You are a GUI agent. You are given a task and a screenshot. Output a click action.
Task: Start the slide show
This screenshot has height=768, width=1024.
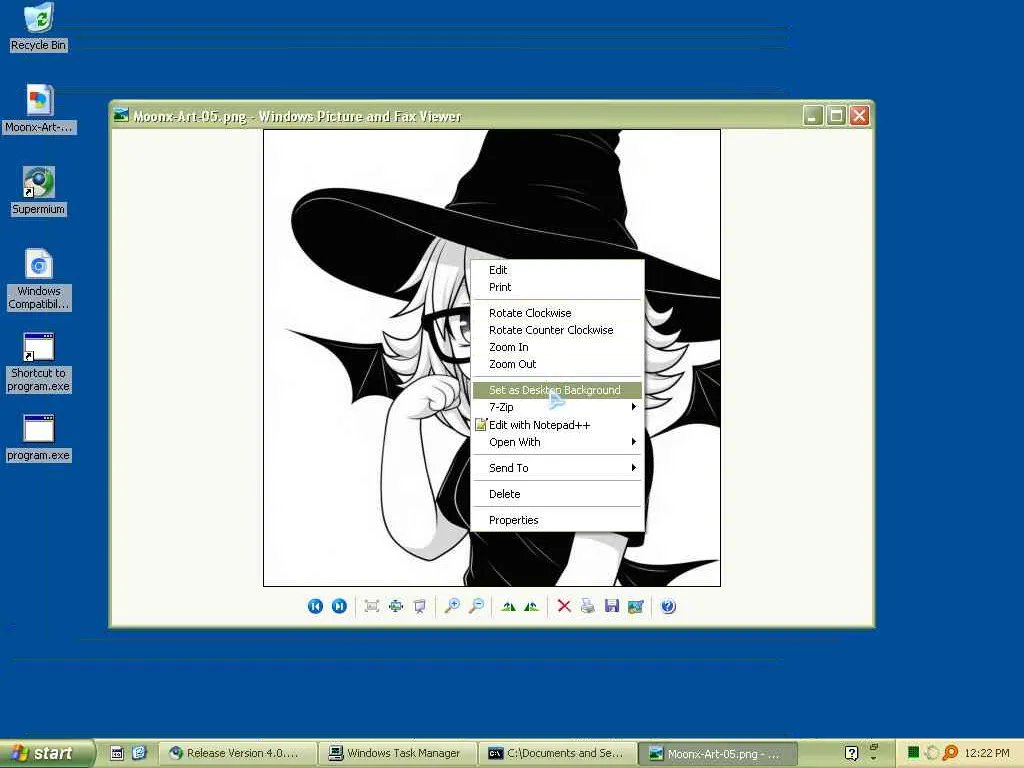[420, 607]
